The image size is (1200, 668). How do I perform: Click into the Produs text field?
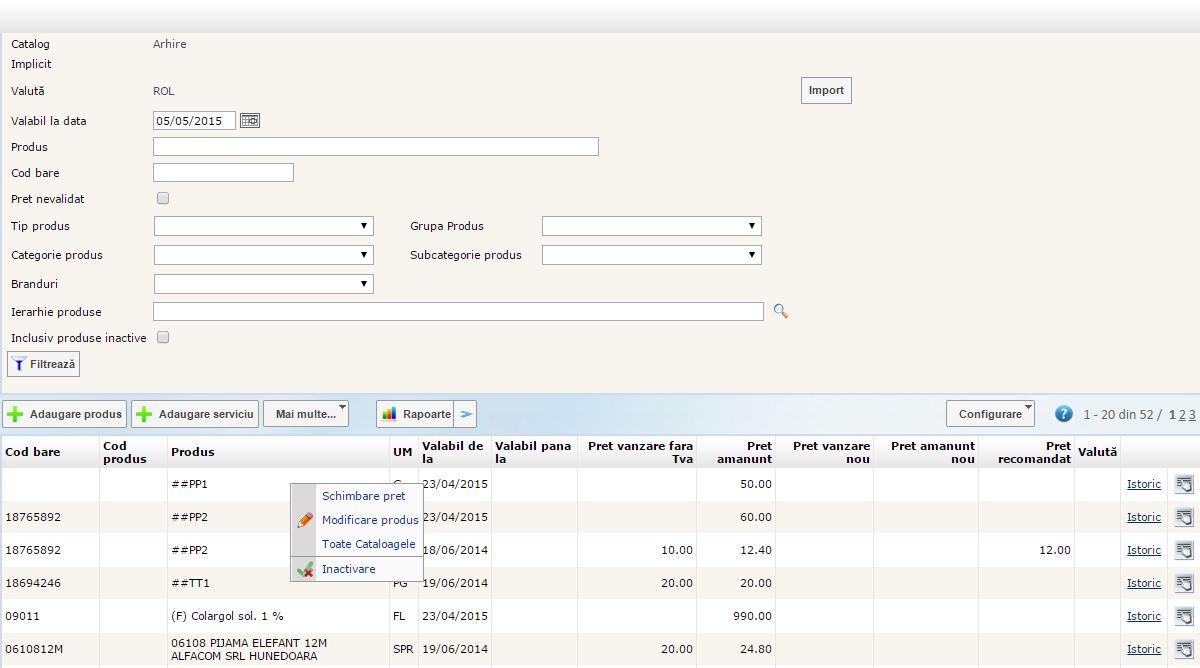click(x=375, y=147)
